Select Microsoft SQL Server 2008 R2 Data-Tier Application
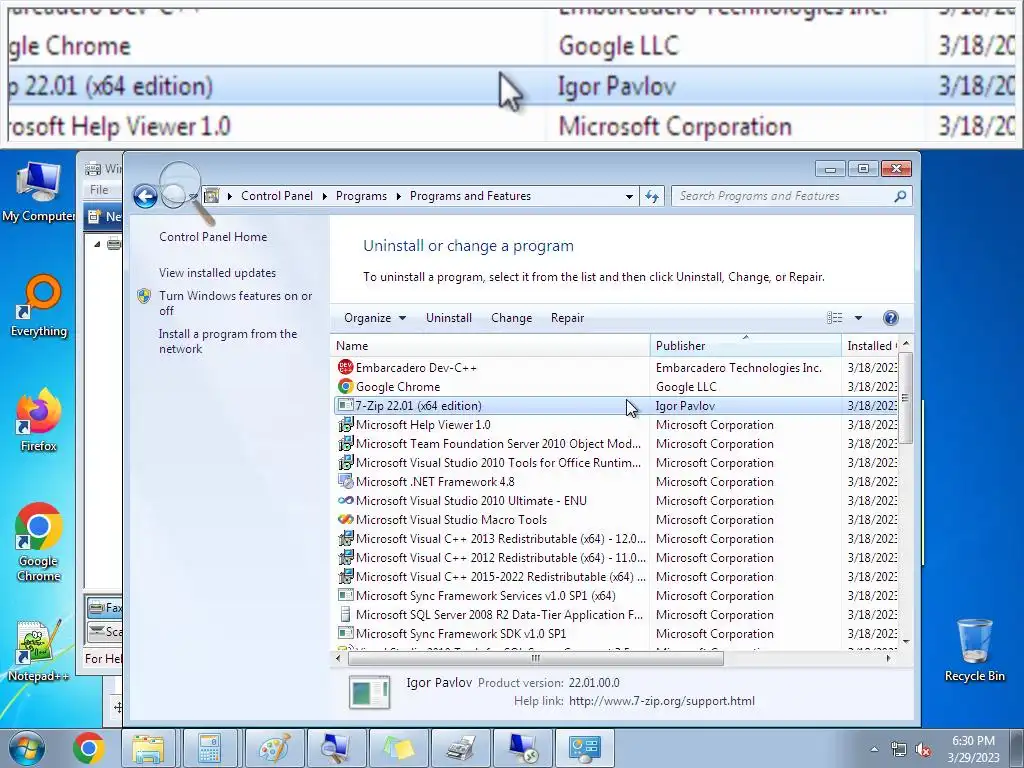The height and width of the screenshot is (768, 1024). point(500,615)
